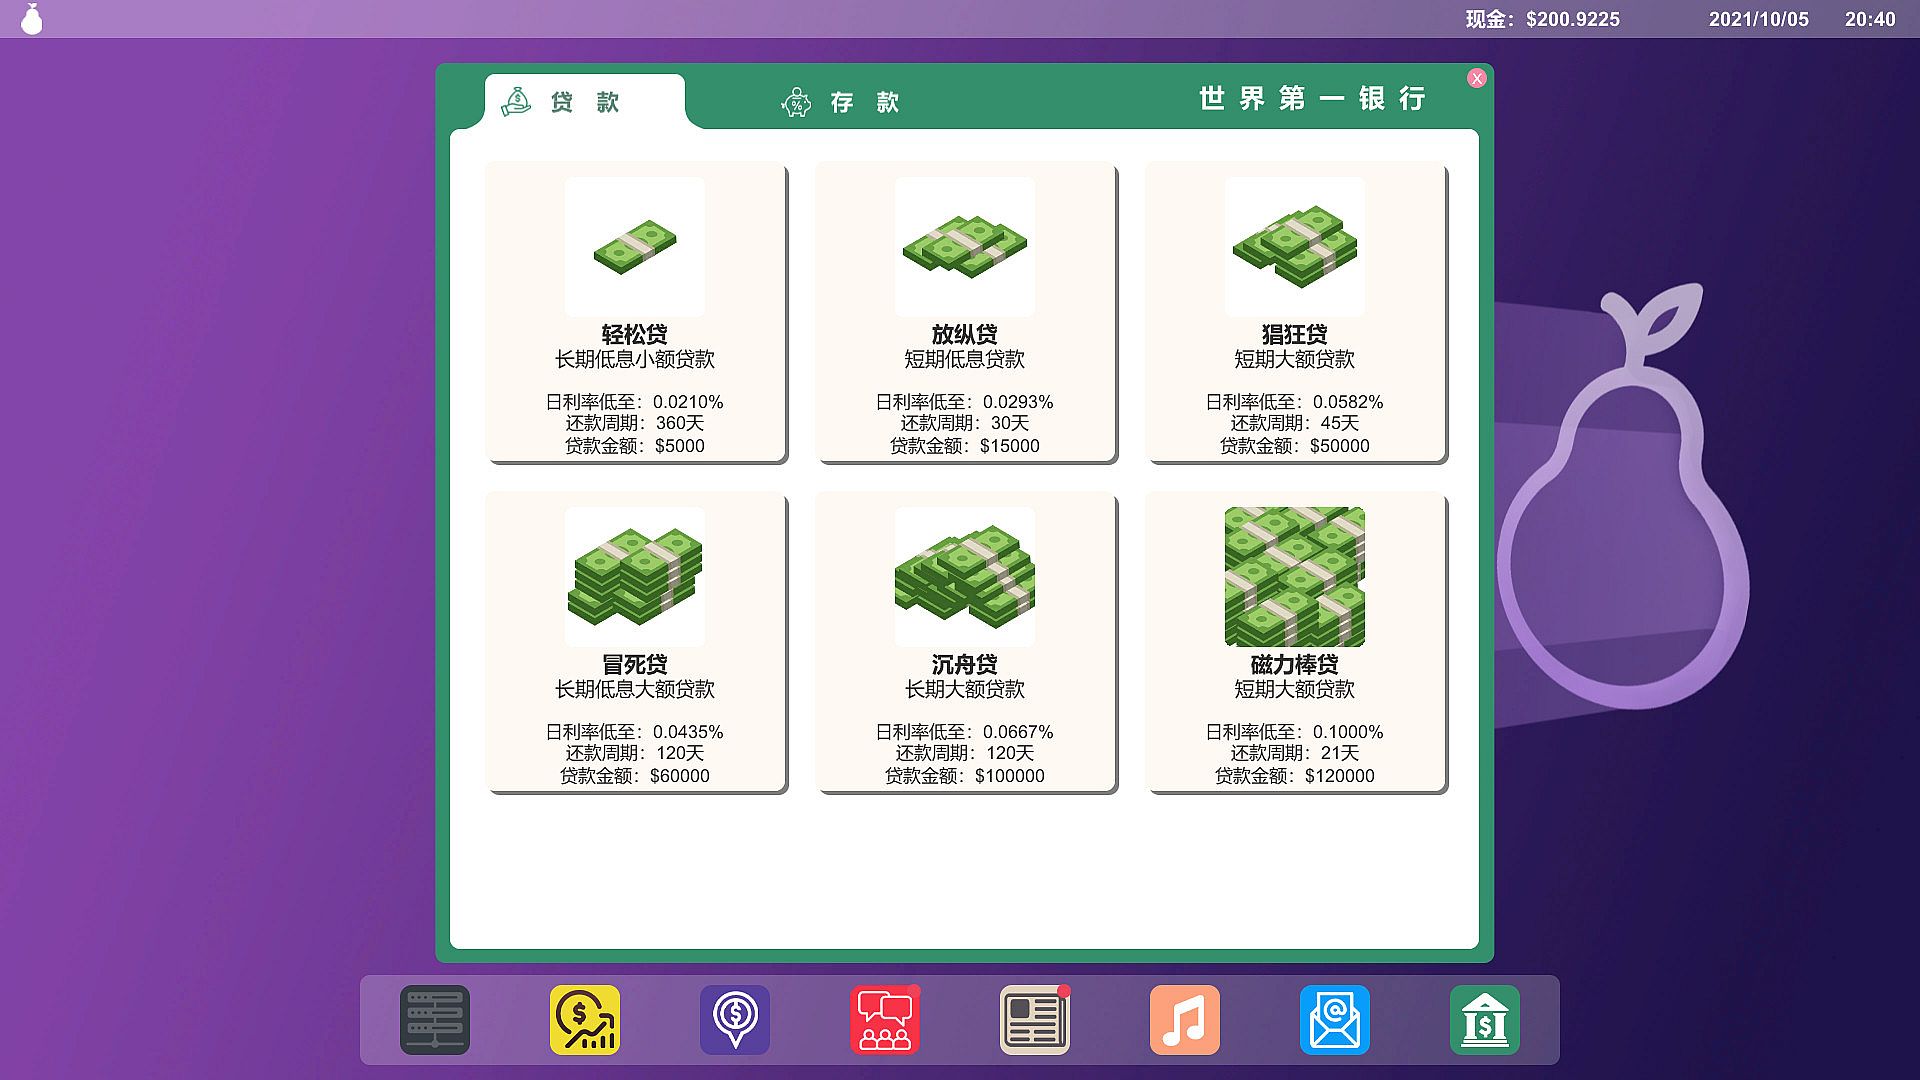Open the newspaper news icon
Screen dimensions: 1920x1080
click(x=1035, y=1019)
